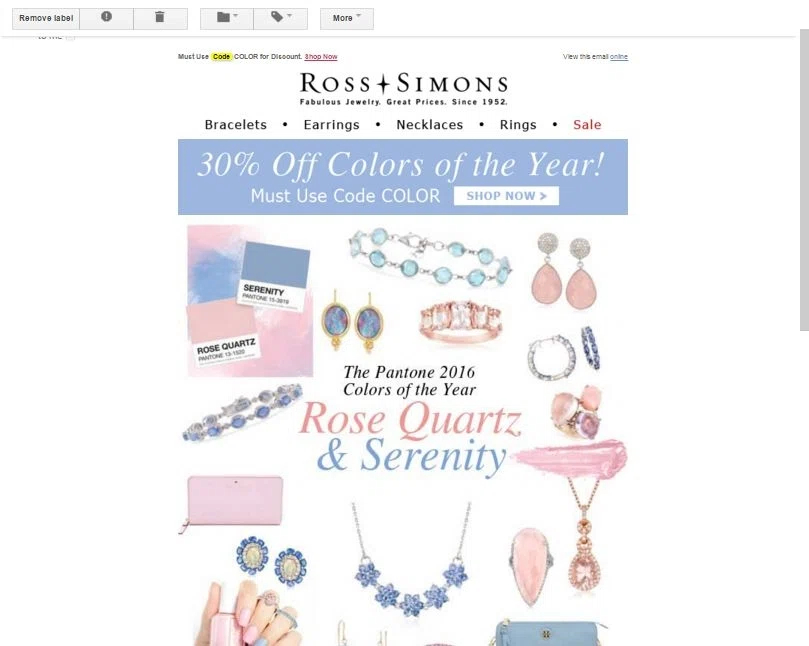
Task: Click the Rose Quartz Pantone swatch
Action: (223, 332)
